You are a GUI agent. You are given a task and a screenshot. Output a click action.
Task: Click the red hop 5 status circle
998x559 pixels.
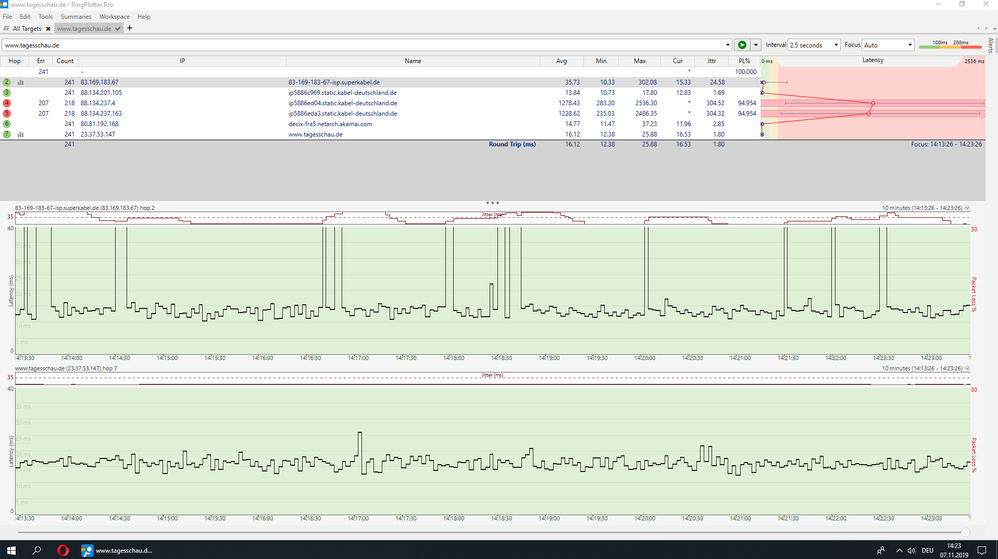[7, 113]
